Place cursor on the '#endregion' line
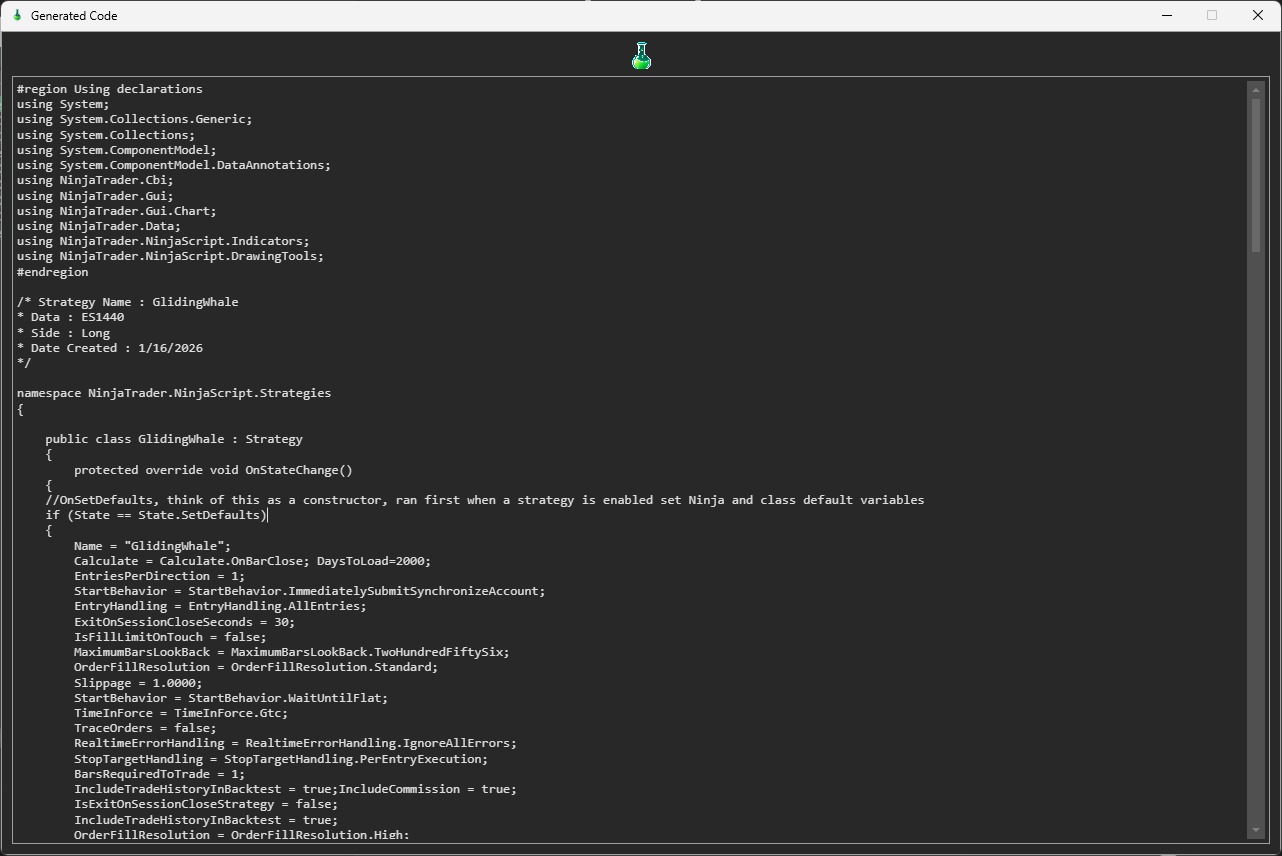This screenshot has height=856, width=1282. pyautogui.click(x=52, y=271)
